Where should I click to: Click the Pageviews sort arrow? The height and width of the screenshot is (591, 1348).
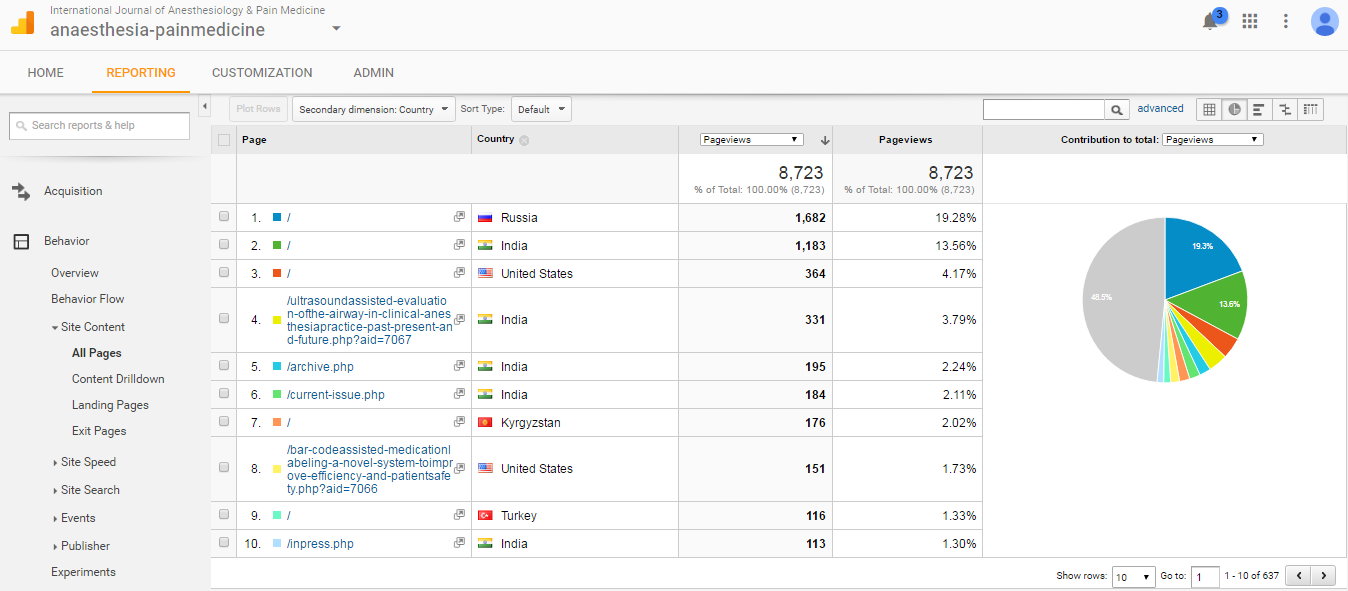point(825,140)
